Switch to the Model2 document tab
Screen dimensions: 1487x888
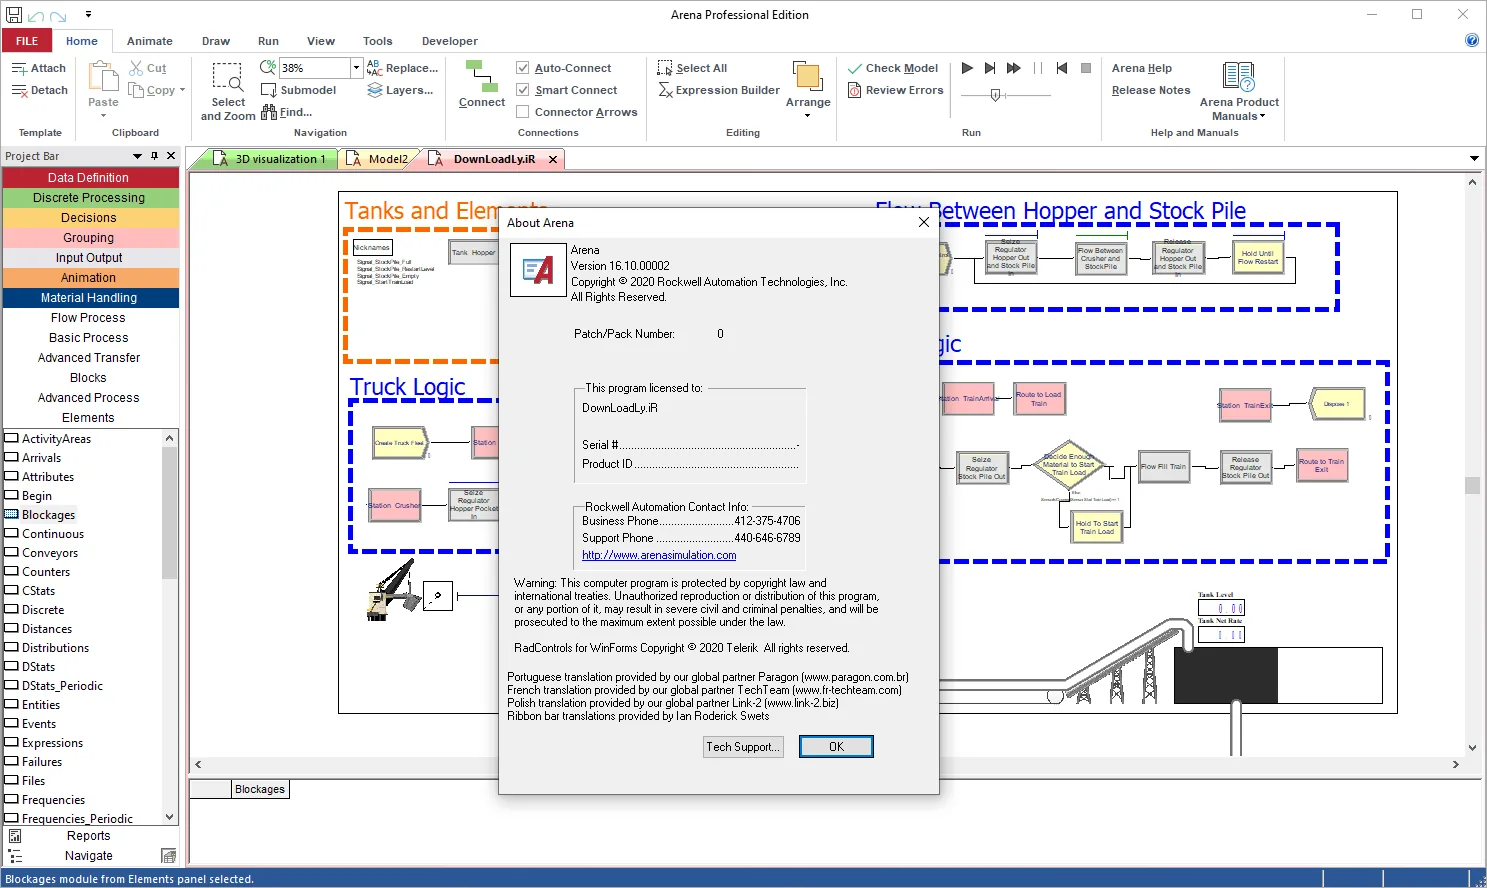point(380,159)
